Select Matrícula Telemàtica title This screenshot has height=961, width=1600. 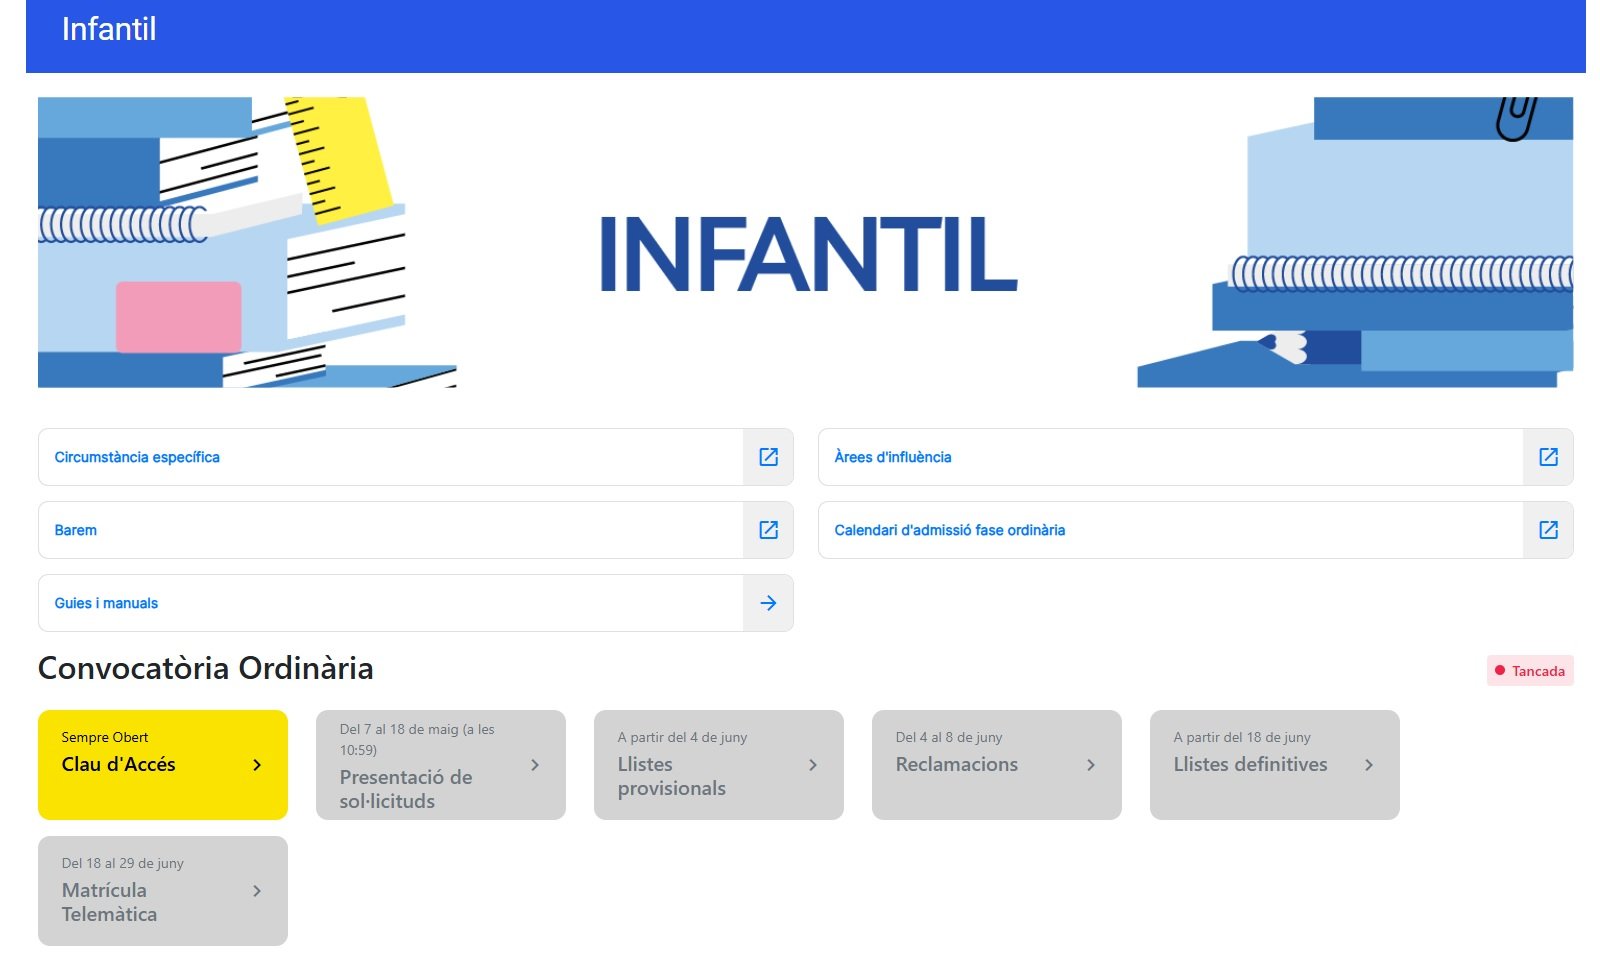109,902
